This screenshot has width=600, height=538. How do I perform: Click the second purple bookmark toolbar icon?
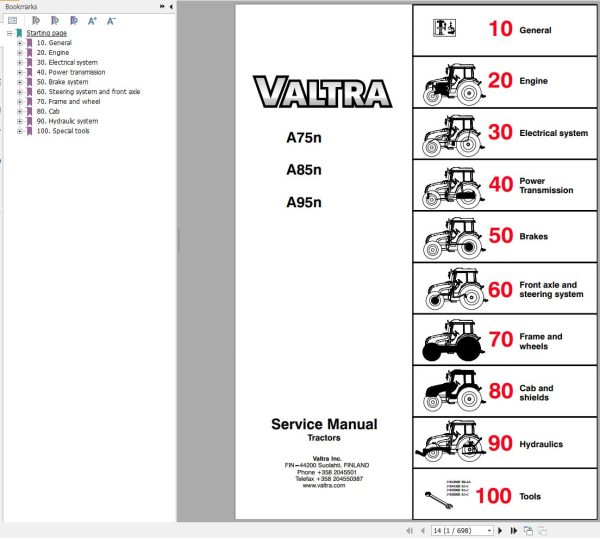(x=55, y=21)
